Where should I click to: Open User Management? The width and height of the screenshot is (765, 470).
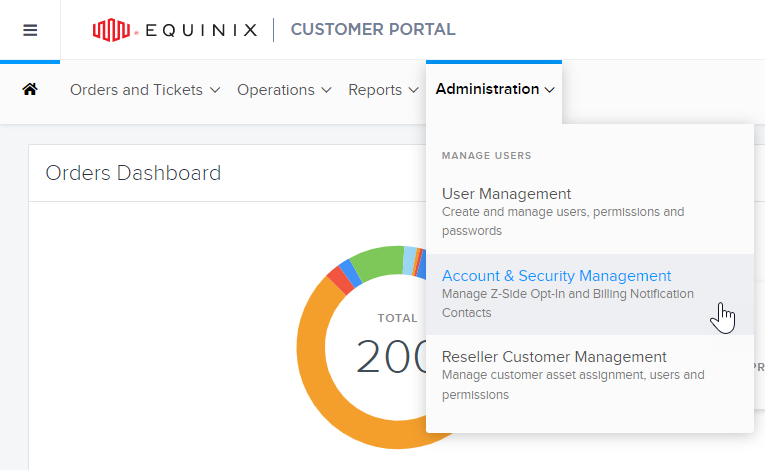589,212
